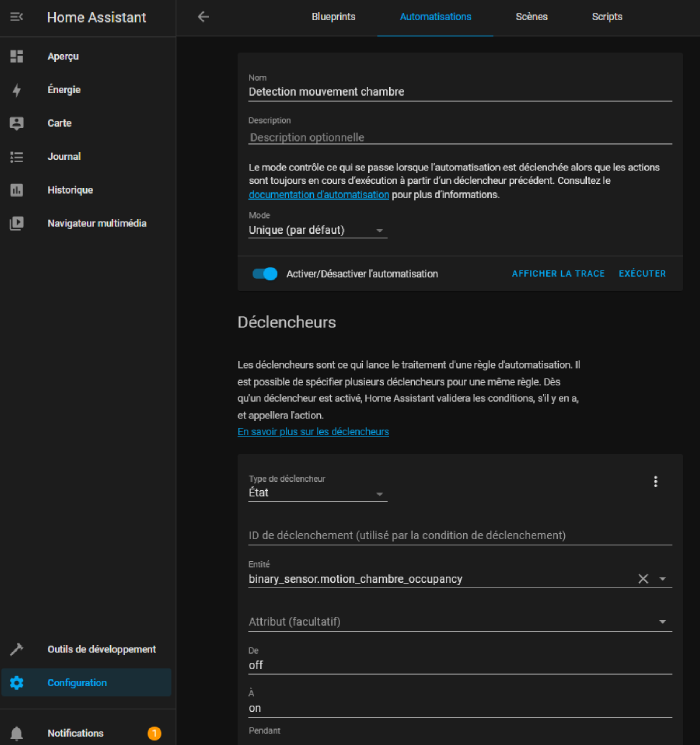Open the Type de déclencheur dropdown
The image size is (700, 745).
pyautogui.click(x=317, y=492)
